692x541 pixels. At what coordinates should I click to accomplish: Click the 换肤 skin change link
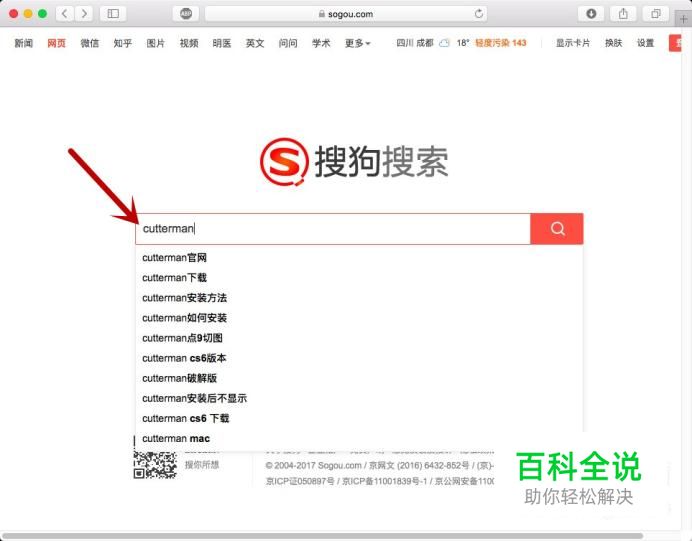tap(613, 43)
